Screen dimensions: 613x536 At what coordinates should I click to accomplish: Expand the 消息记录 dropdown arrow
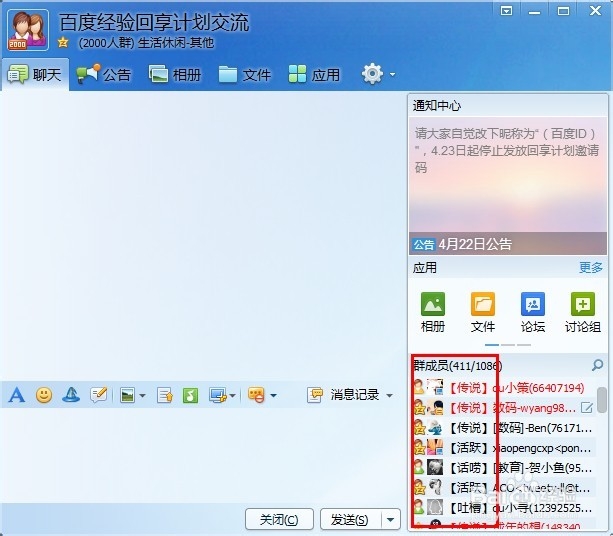coord(389,396)
